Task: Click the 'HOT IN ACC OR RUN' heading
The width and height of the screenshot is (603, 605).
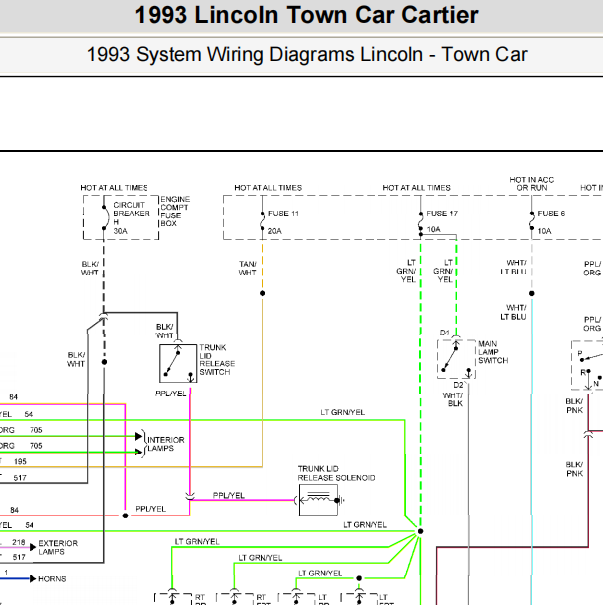Action: pyautogui.click(x=532, y=184)
